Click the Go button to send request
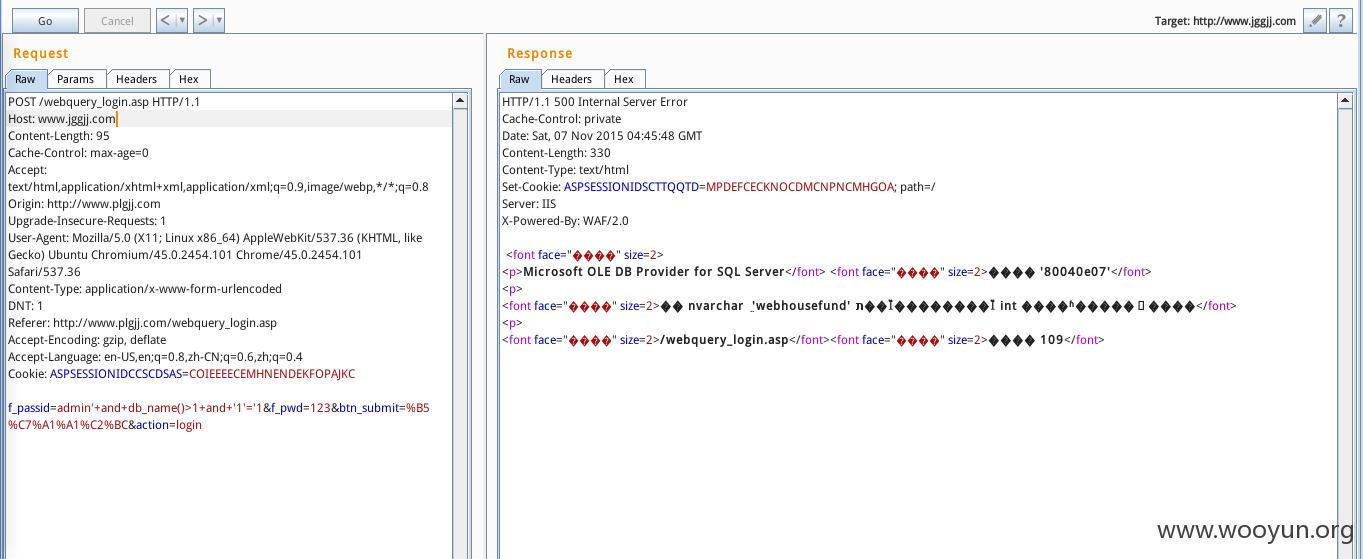Screen dimensions: 1363x559 point(45,20)
